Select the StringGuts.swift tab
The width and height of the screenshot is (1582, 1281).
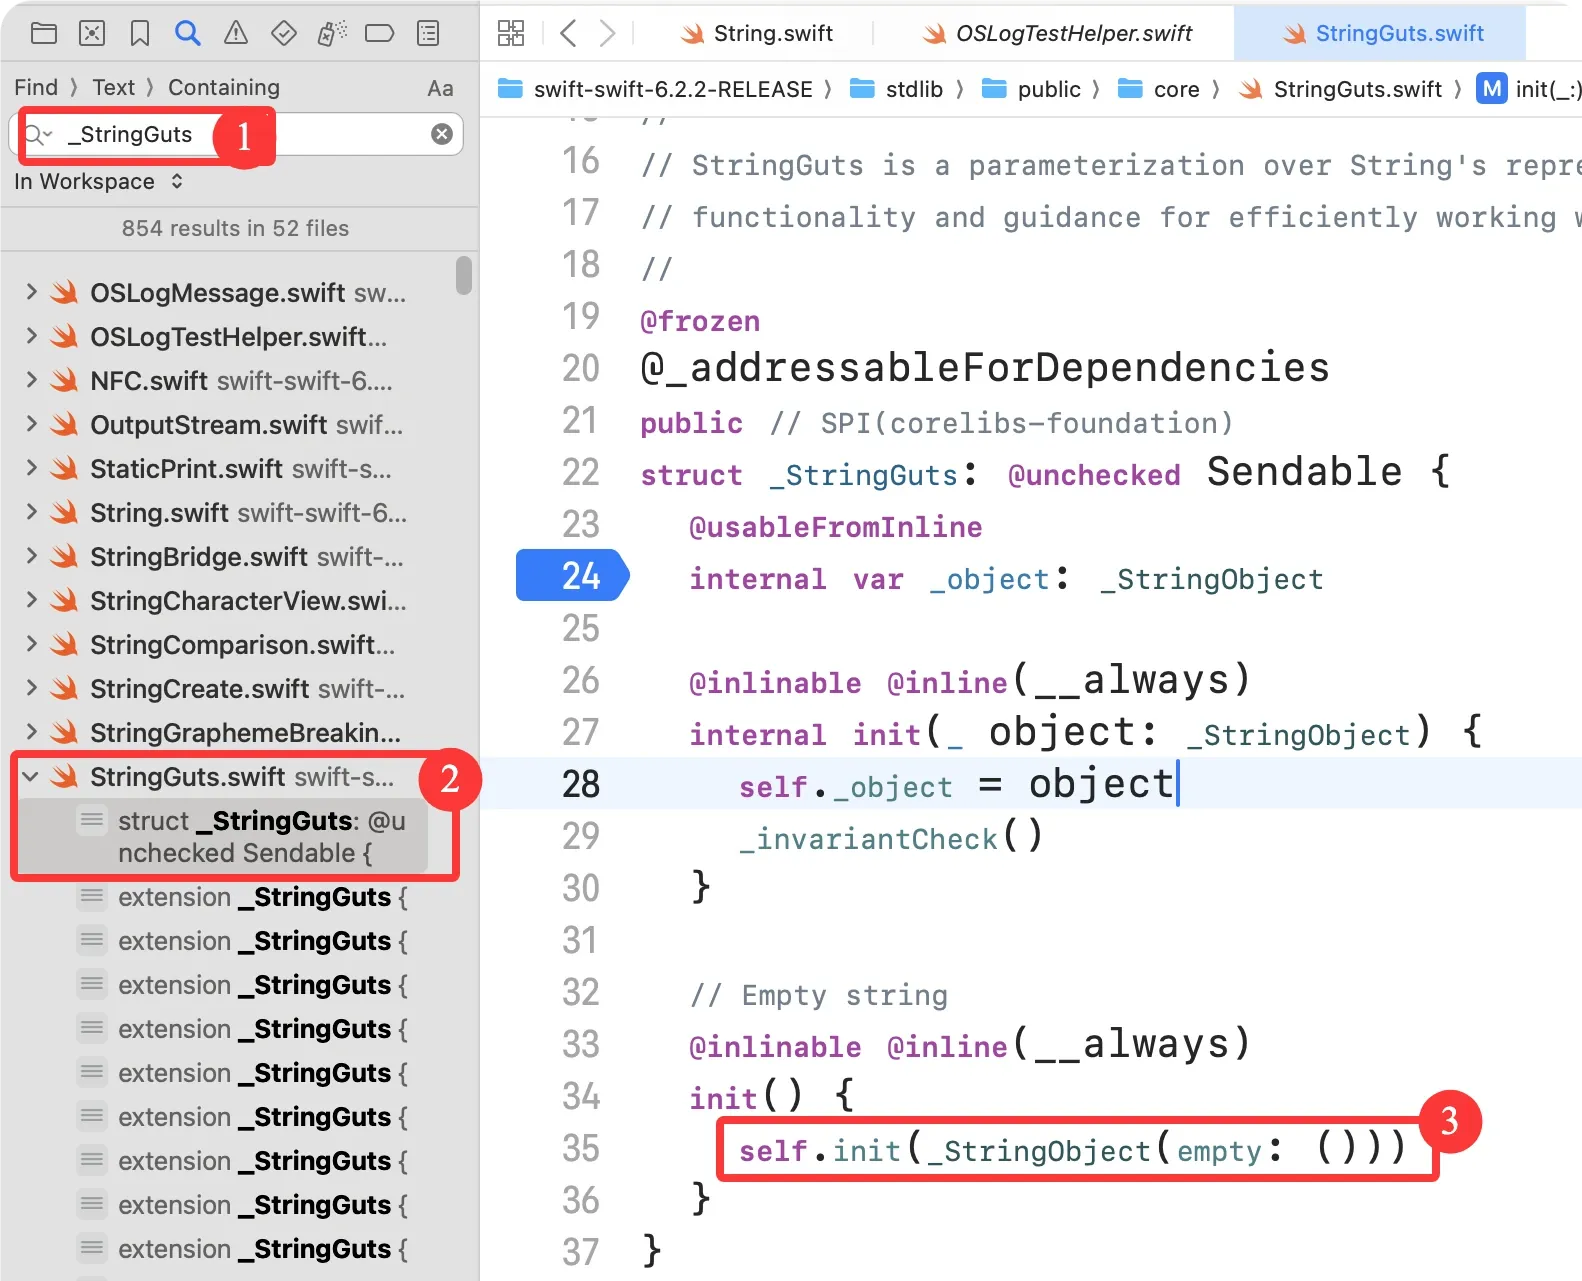[x=1382, y=33]
